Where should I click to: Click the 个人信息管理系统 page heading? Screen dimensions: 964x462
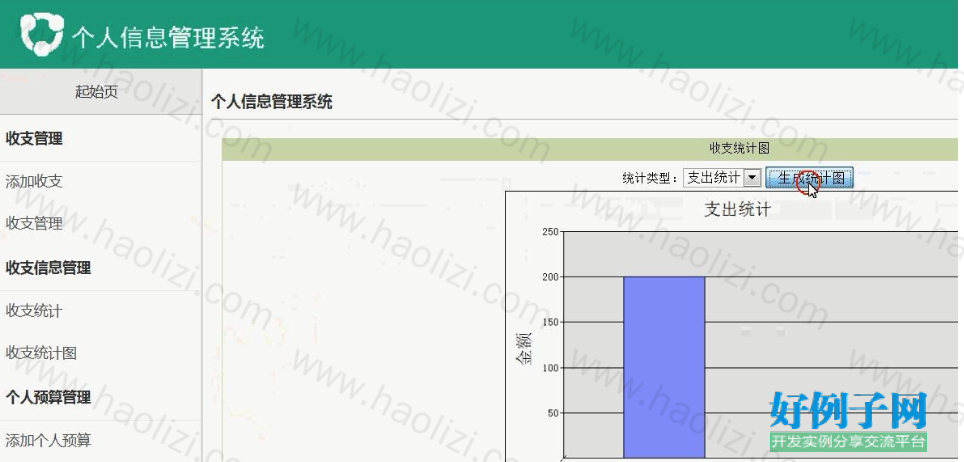click(x=272, y=102)
